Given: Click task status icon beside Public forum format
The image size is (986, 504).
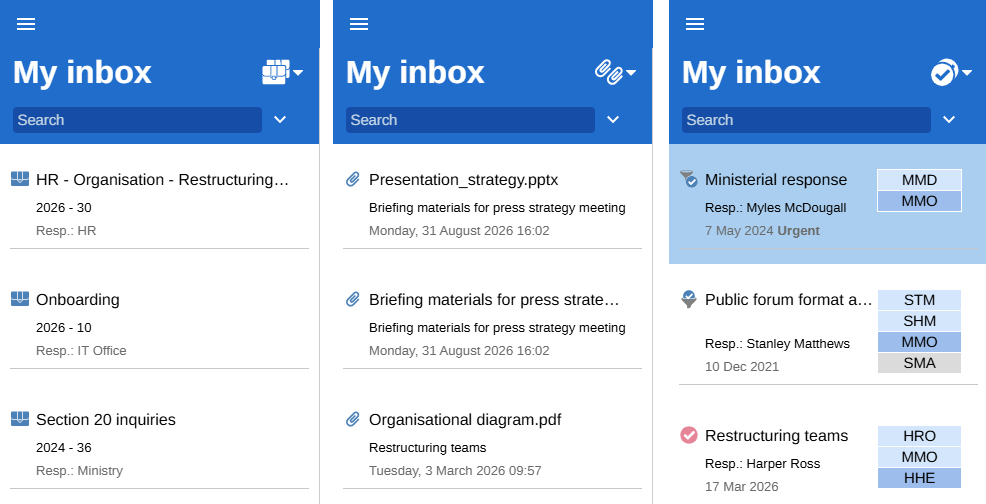Looking at the screenshot, I should click(x=689, y=299).
